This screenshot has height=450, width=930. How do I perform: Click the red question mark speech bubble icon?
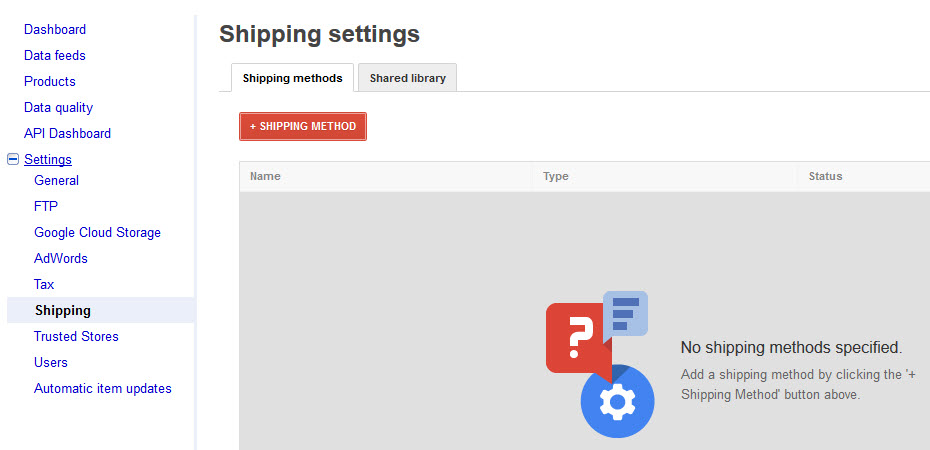(x=578, y=340)
